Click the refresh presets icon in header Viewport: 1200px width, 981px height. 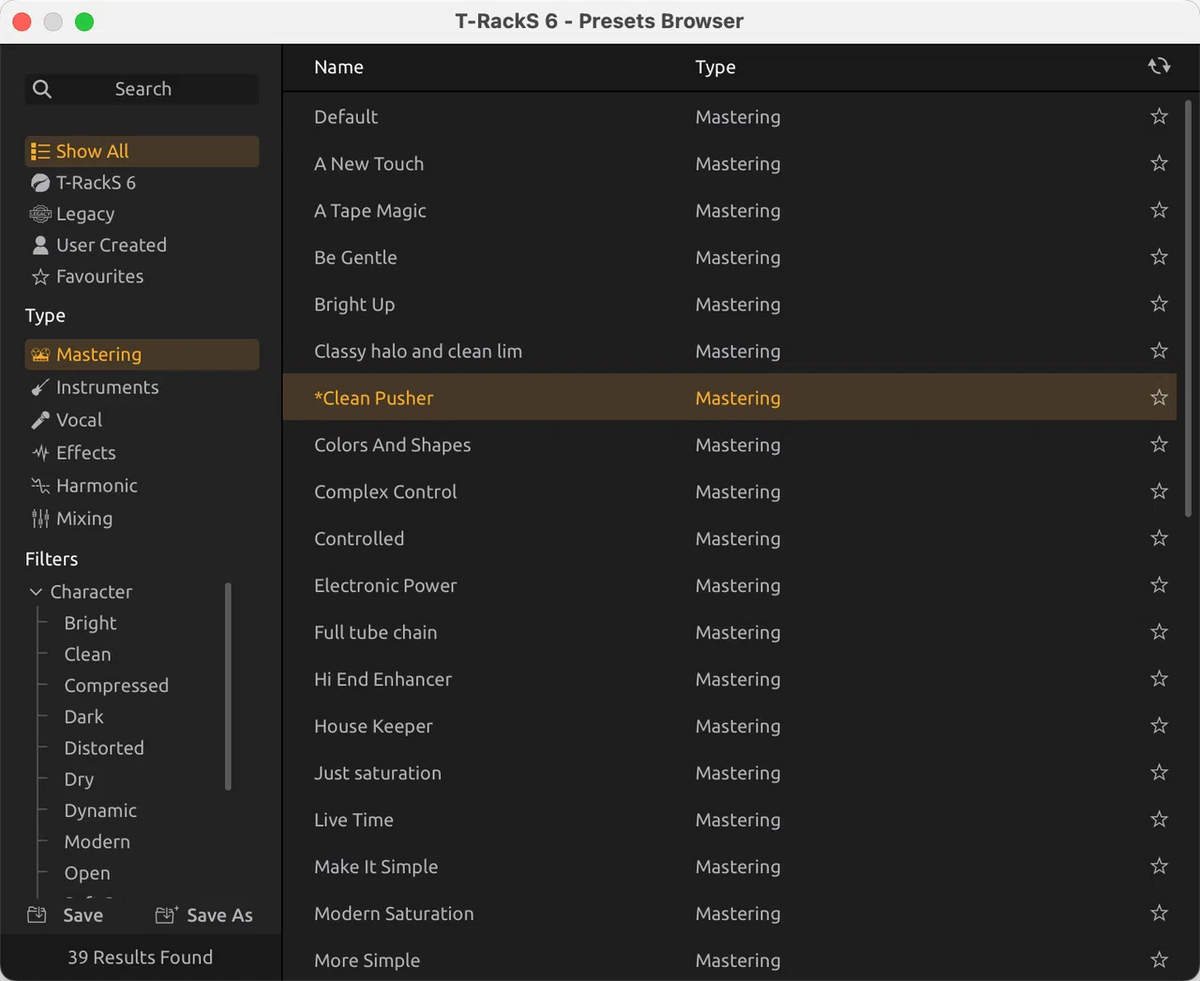[1158, 66]
